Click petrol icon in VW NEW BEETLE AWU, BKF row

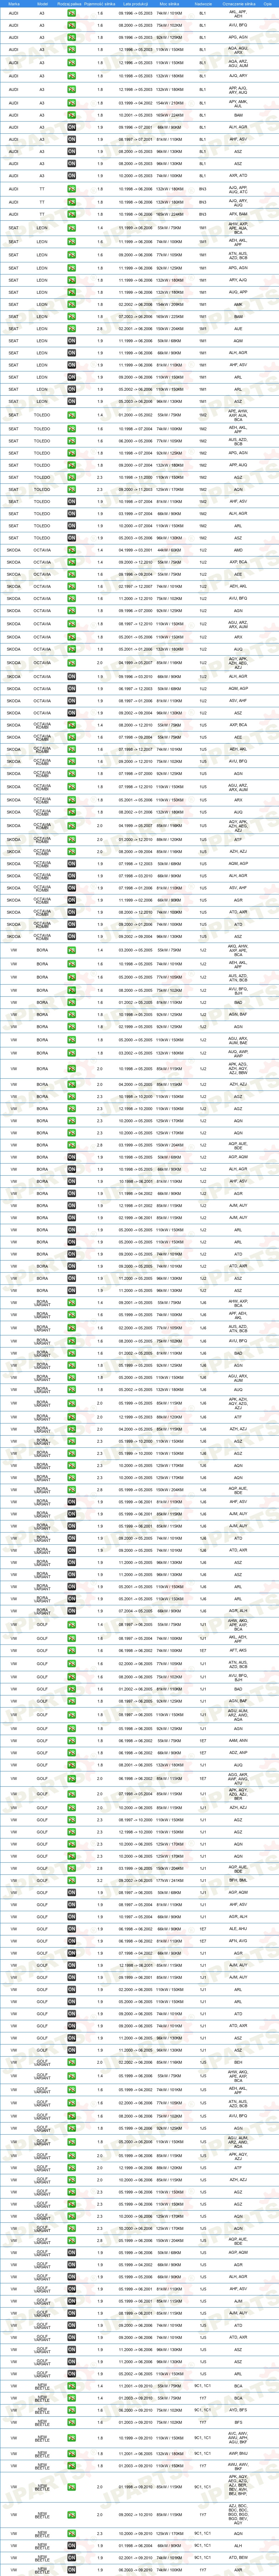[x=71, y=2465]
